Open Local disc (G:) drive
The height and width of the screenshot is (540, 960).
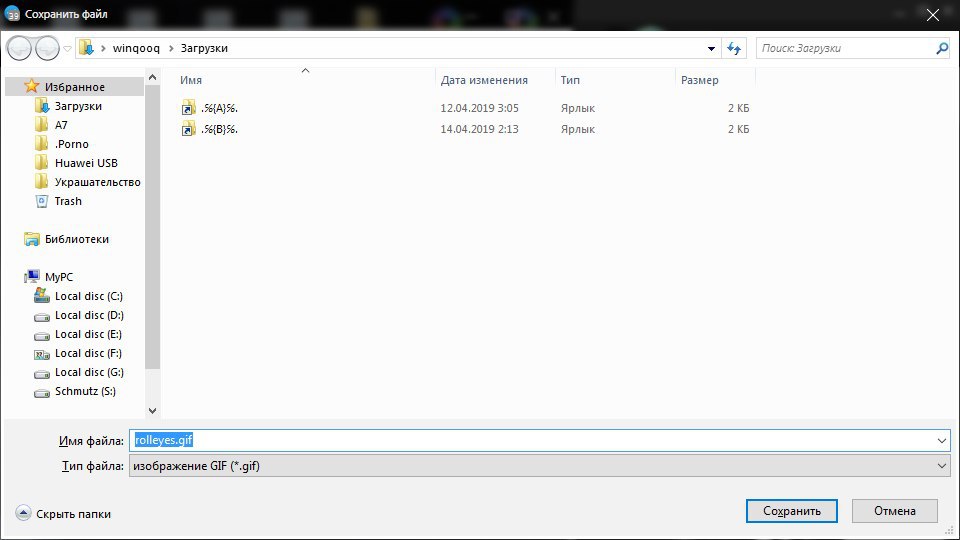(89, 372)
